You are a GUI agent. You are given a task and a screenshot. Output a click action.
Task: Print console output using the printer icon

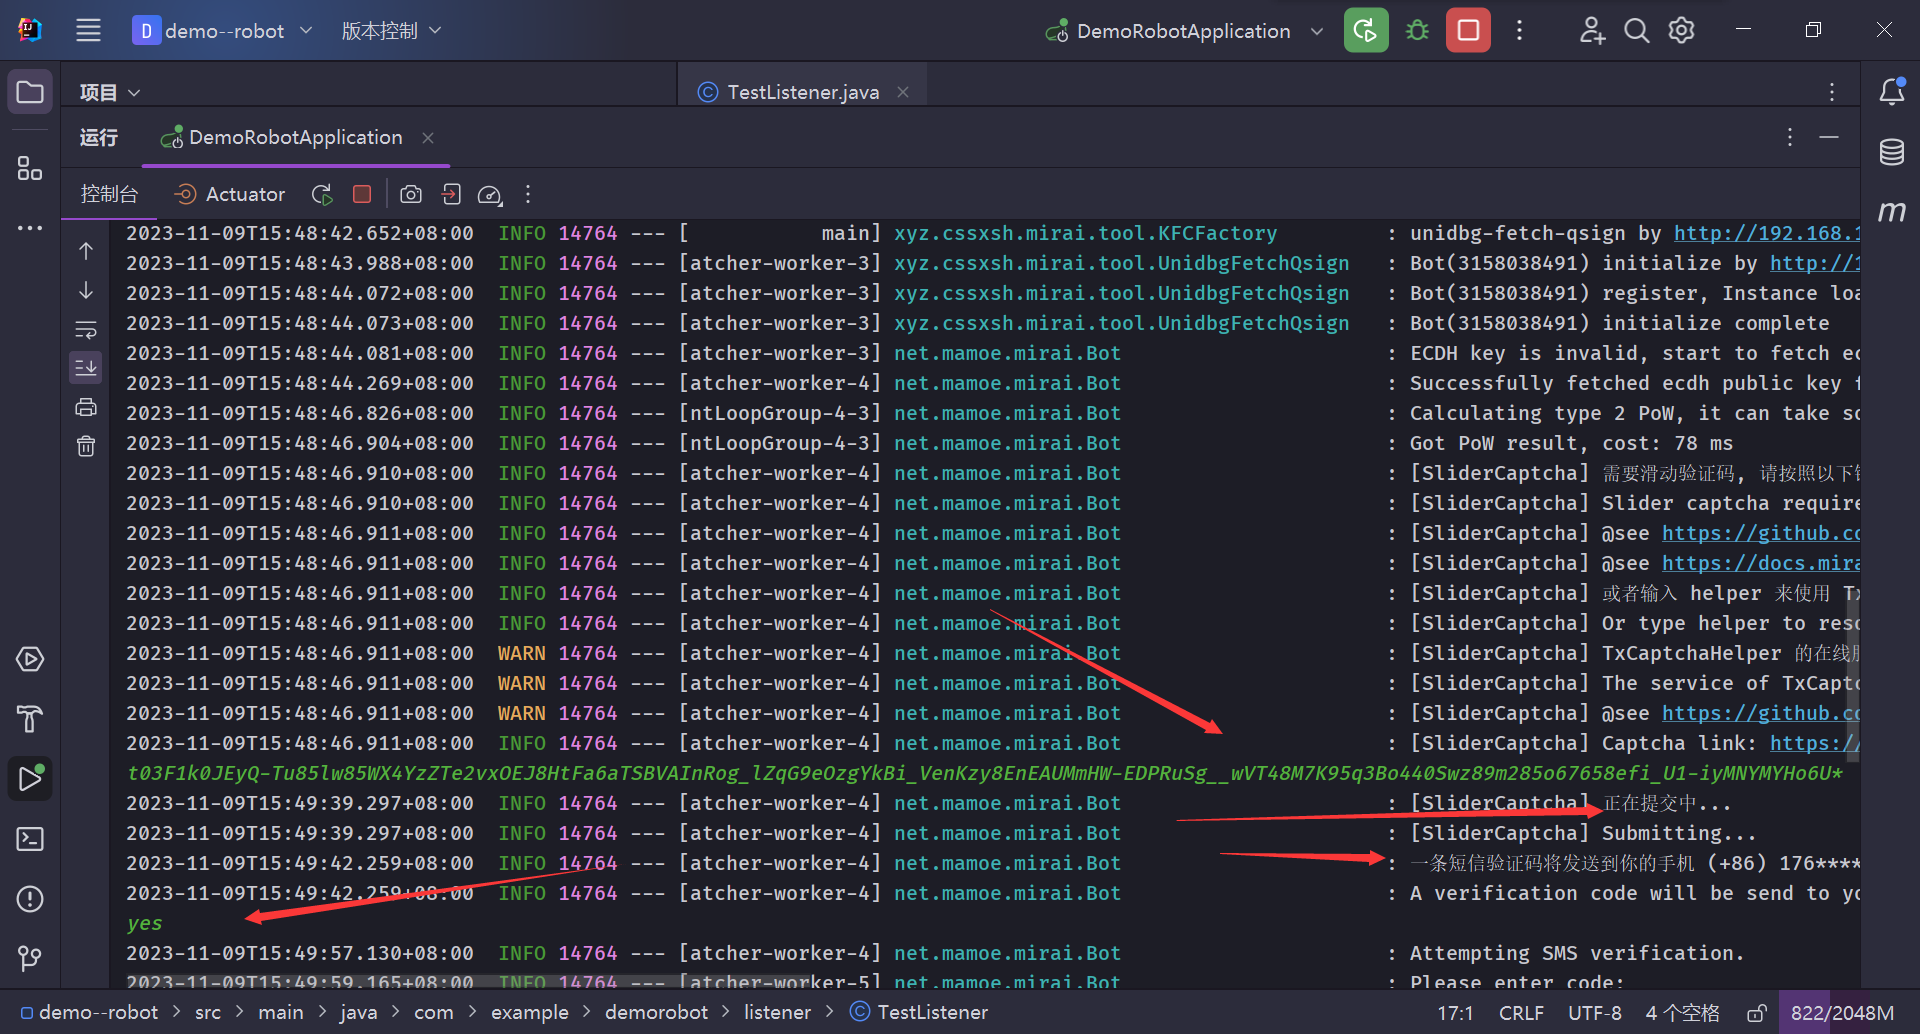pyautogui.click(x=86, y=407)
